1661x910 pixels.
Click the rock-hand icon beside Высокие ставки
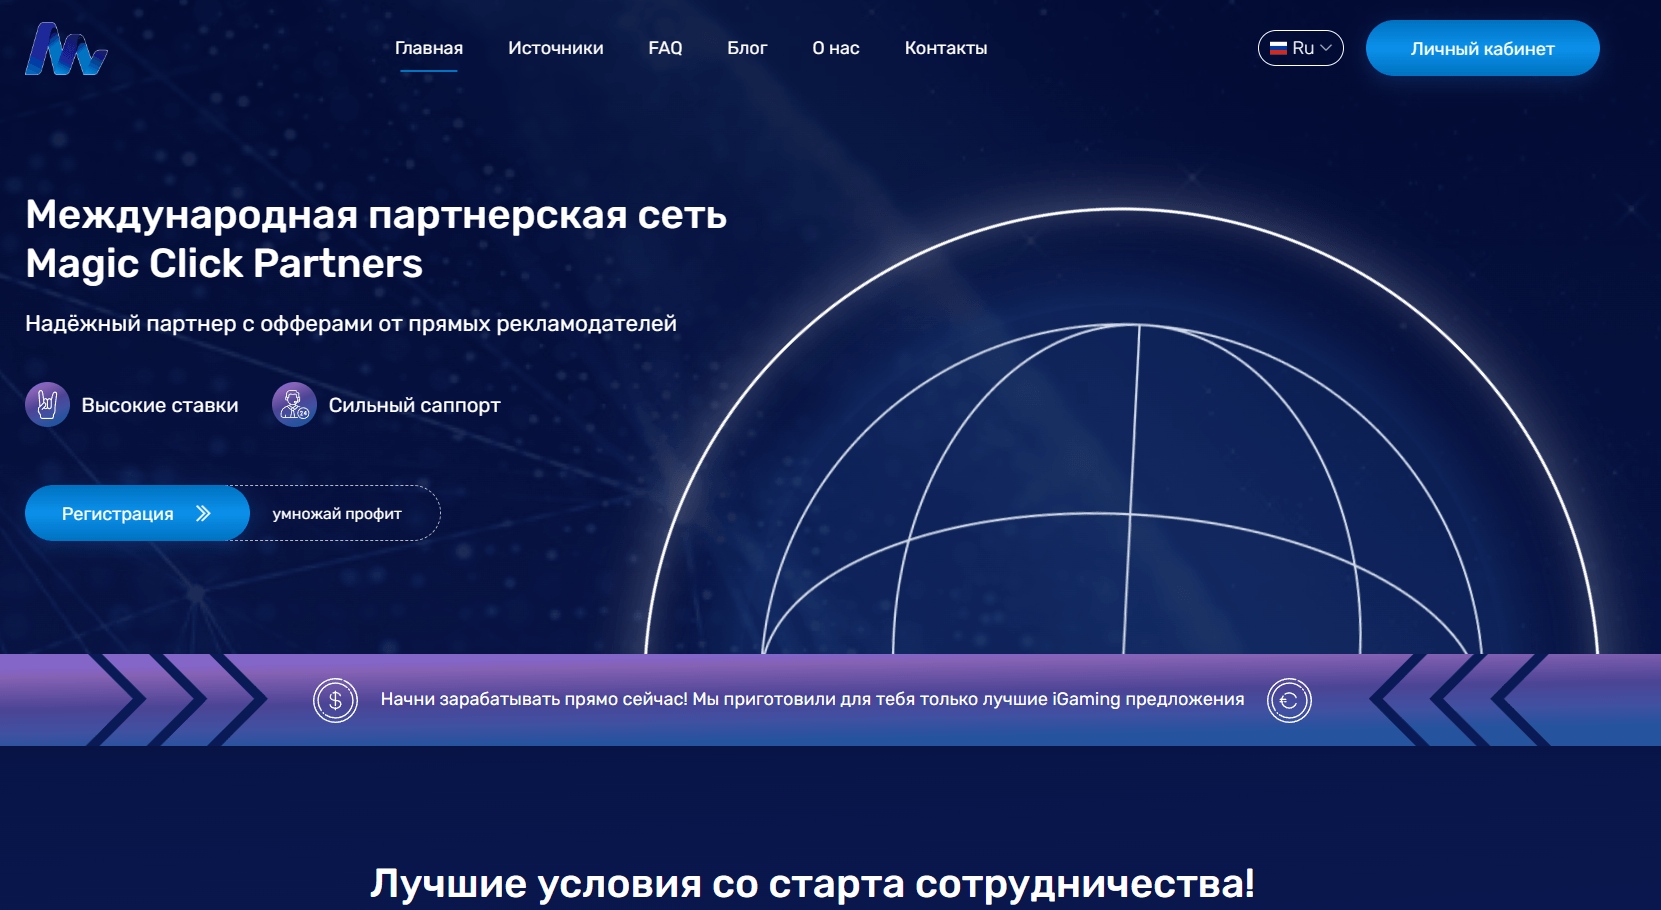(47, 405)
